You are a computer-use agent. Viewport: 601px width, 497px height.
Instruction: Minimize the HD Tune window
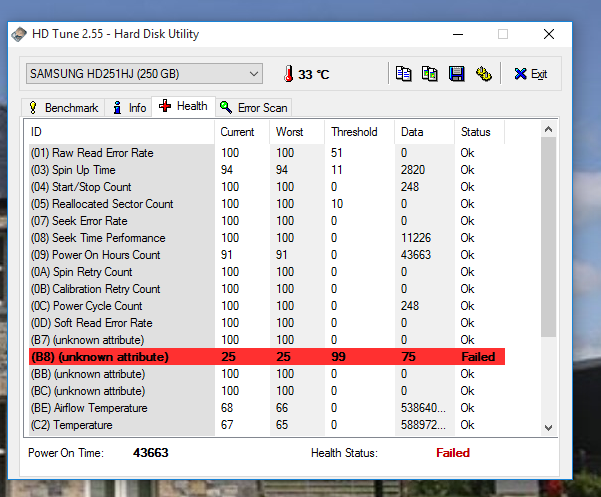[x=458, y=34]
